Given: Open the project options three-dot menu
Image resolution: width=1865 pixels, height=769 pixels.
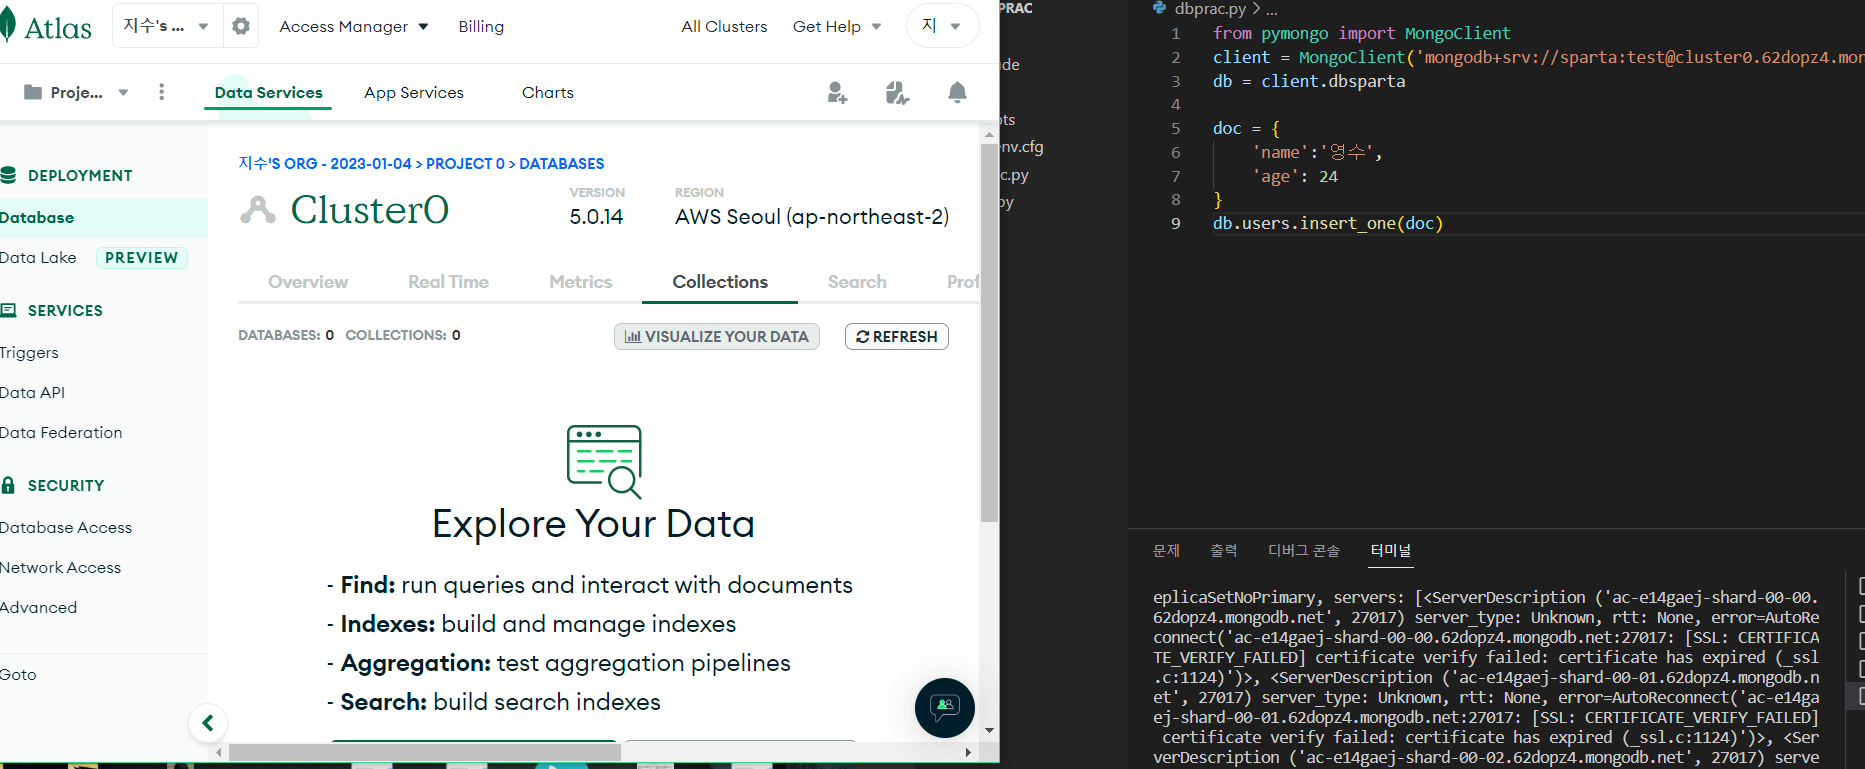Looking at the screenshot, I should point(162,92).
